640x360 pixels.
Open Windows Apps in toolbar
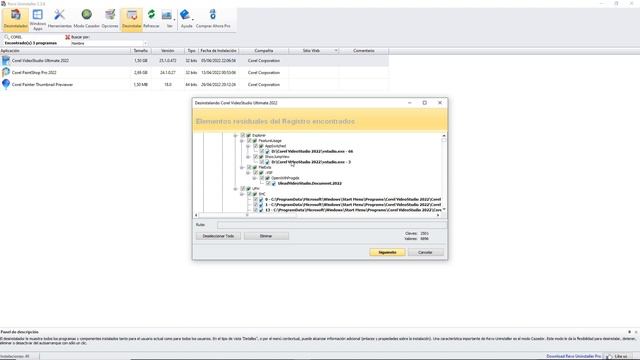38,19
